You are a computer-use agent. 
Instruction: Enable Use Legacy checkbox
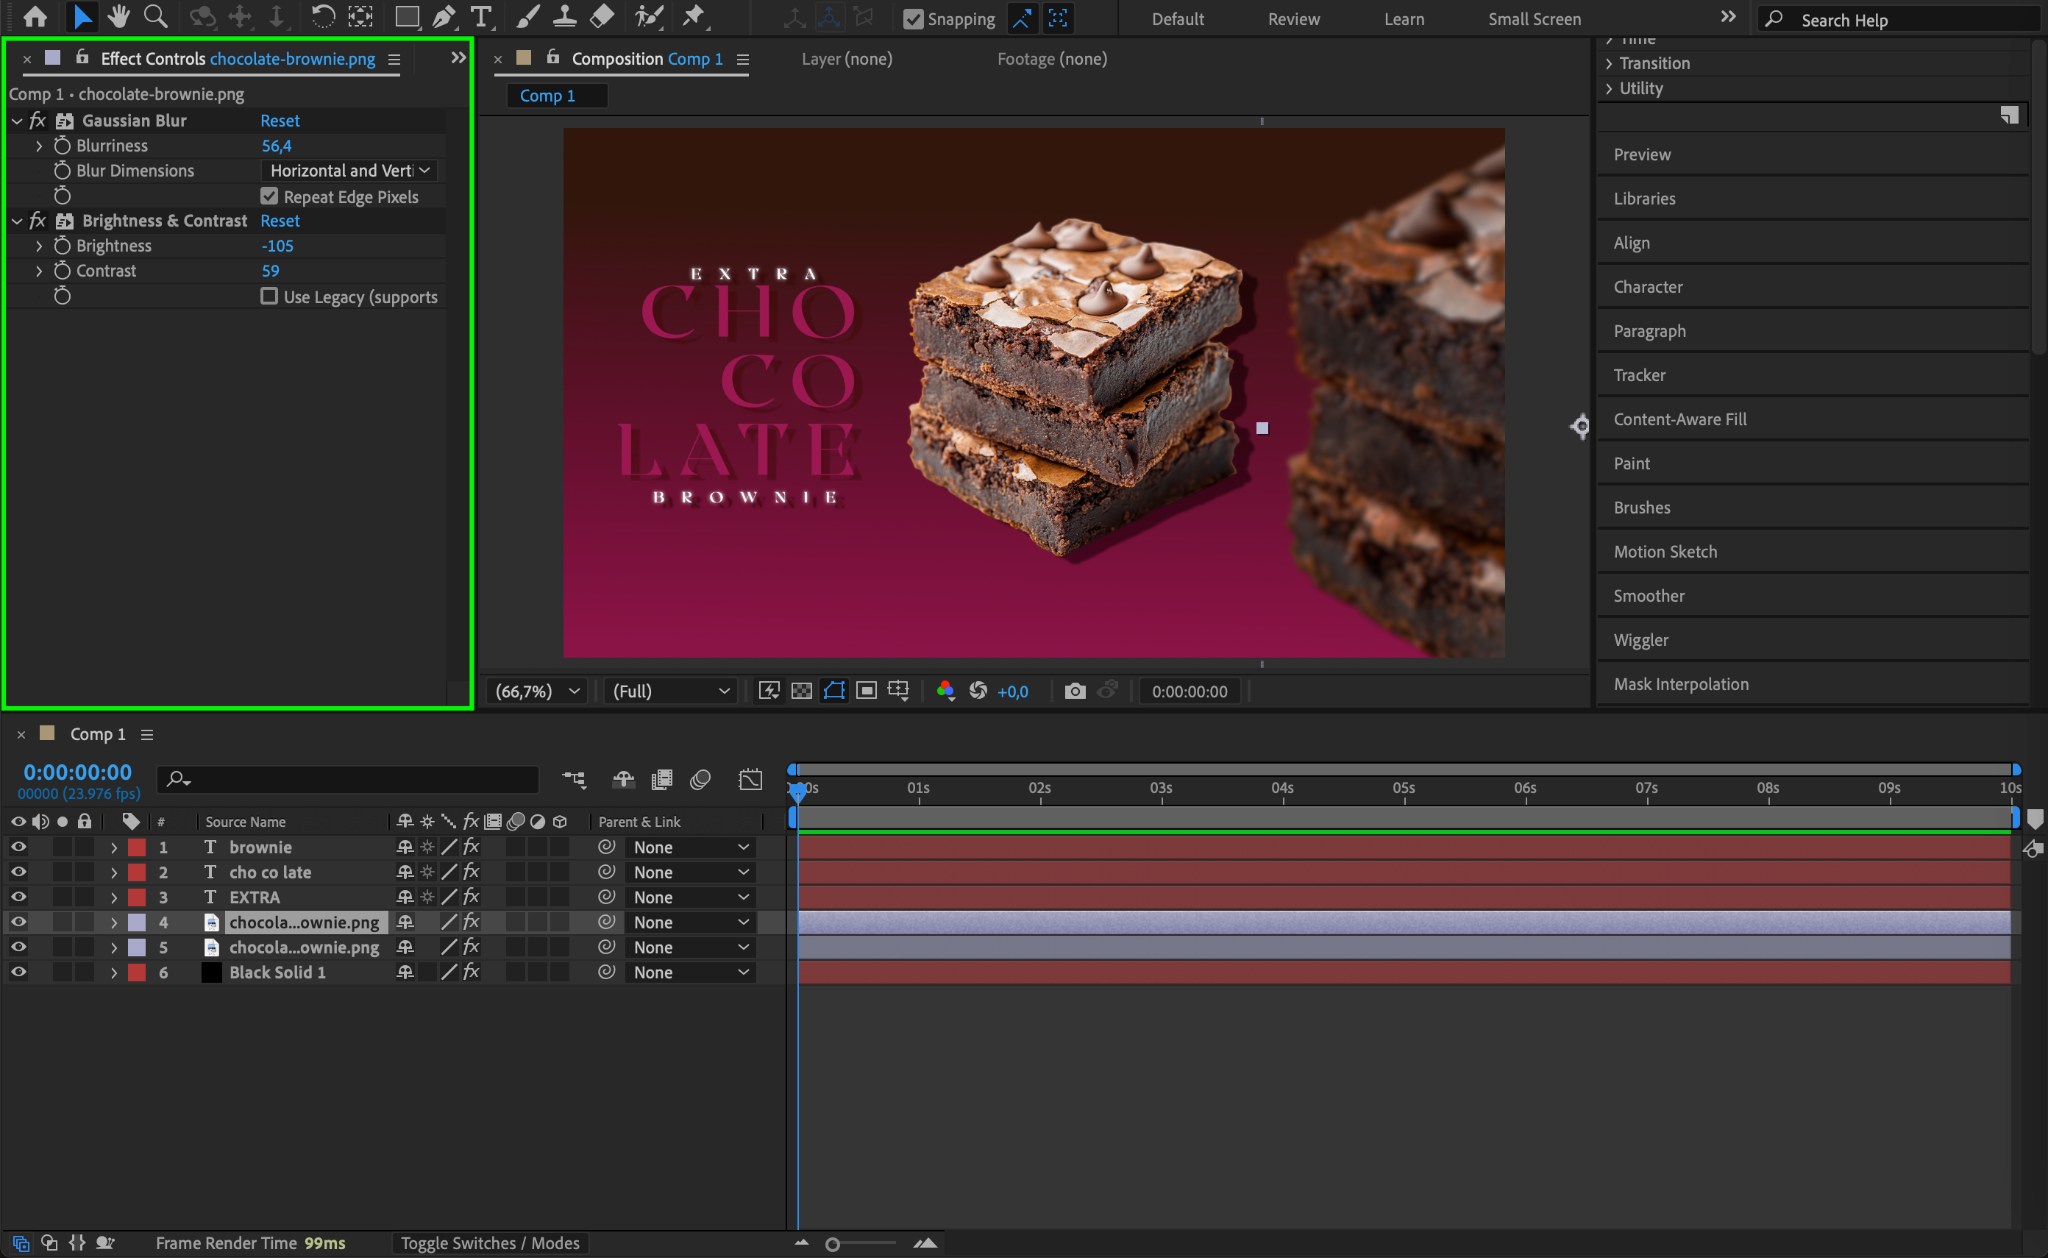click(x=269, y=296)
